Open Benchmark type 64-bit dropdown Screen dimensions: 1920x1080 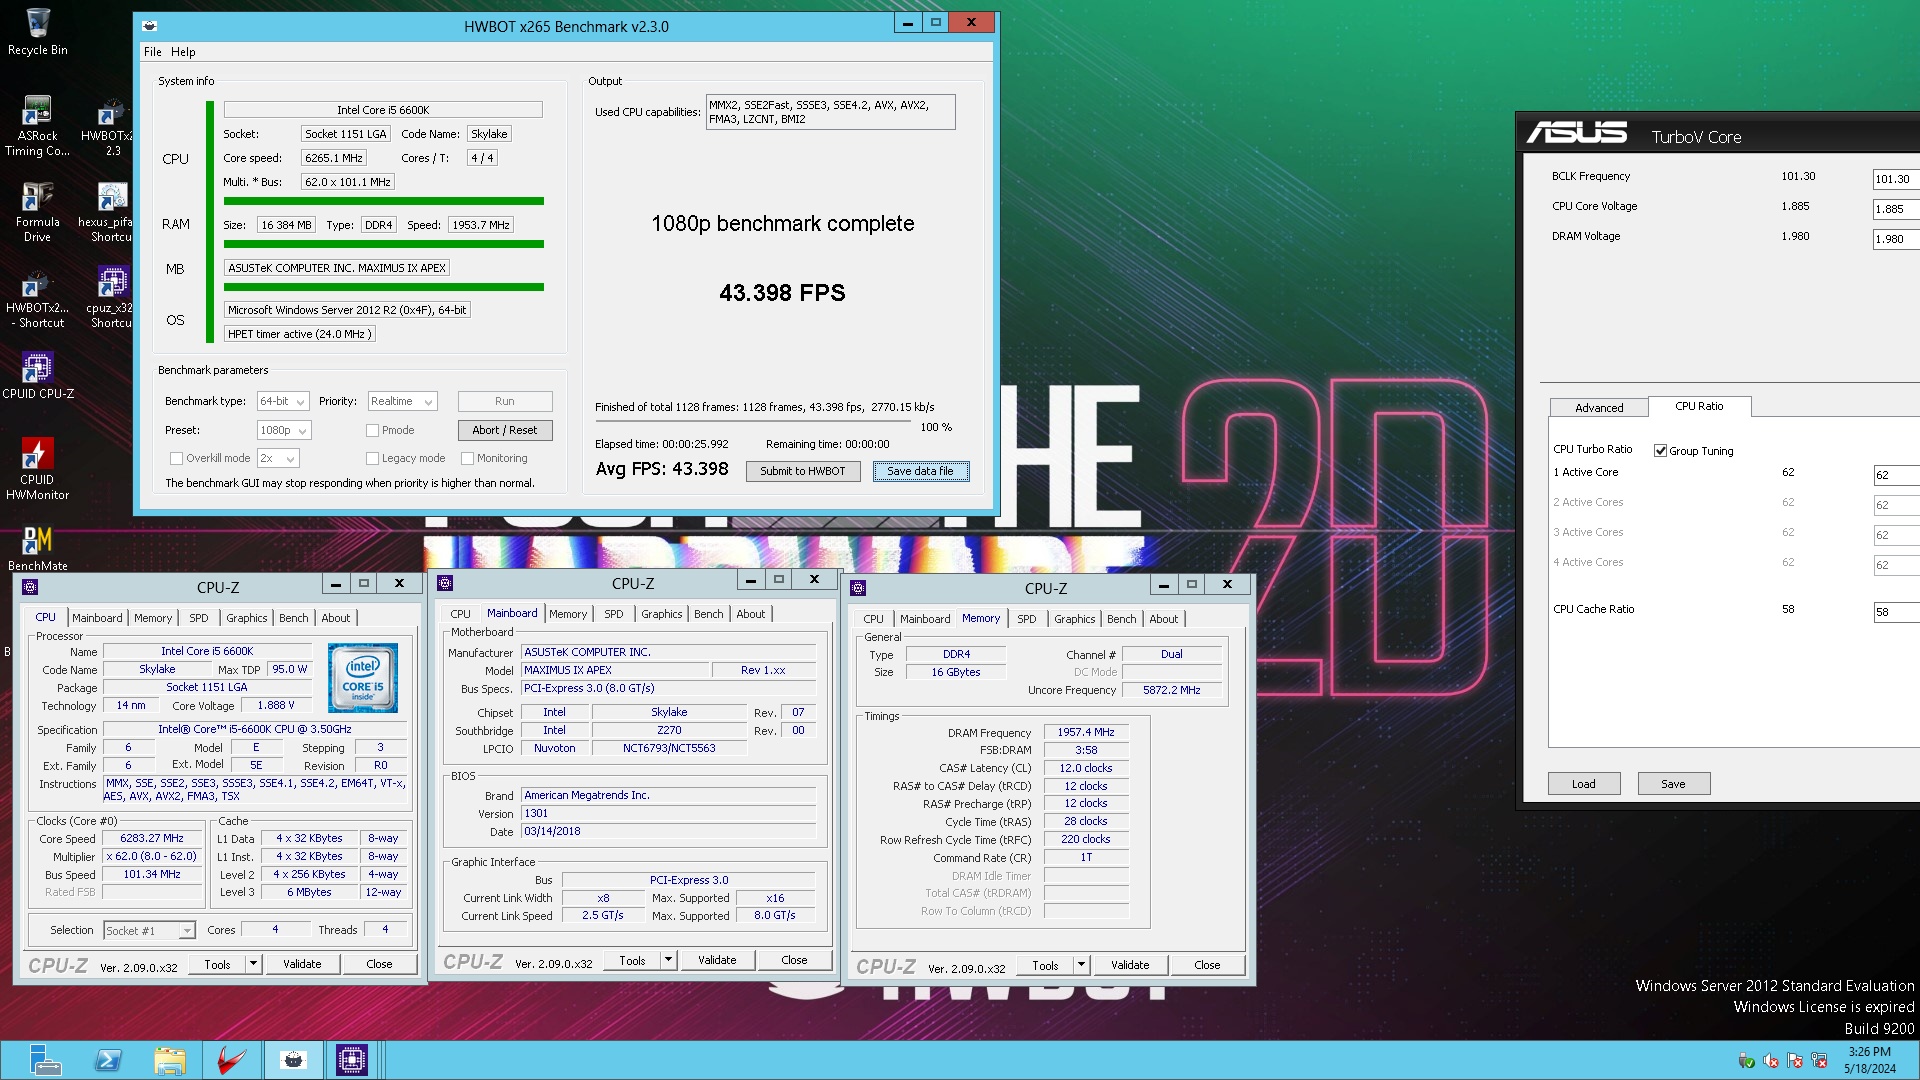pyautogui.click(x=283, y=401)
